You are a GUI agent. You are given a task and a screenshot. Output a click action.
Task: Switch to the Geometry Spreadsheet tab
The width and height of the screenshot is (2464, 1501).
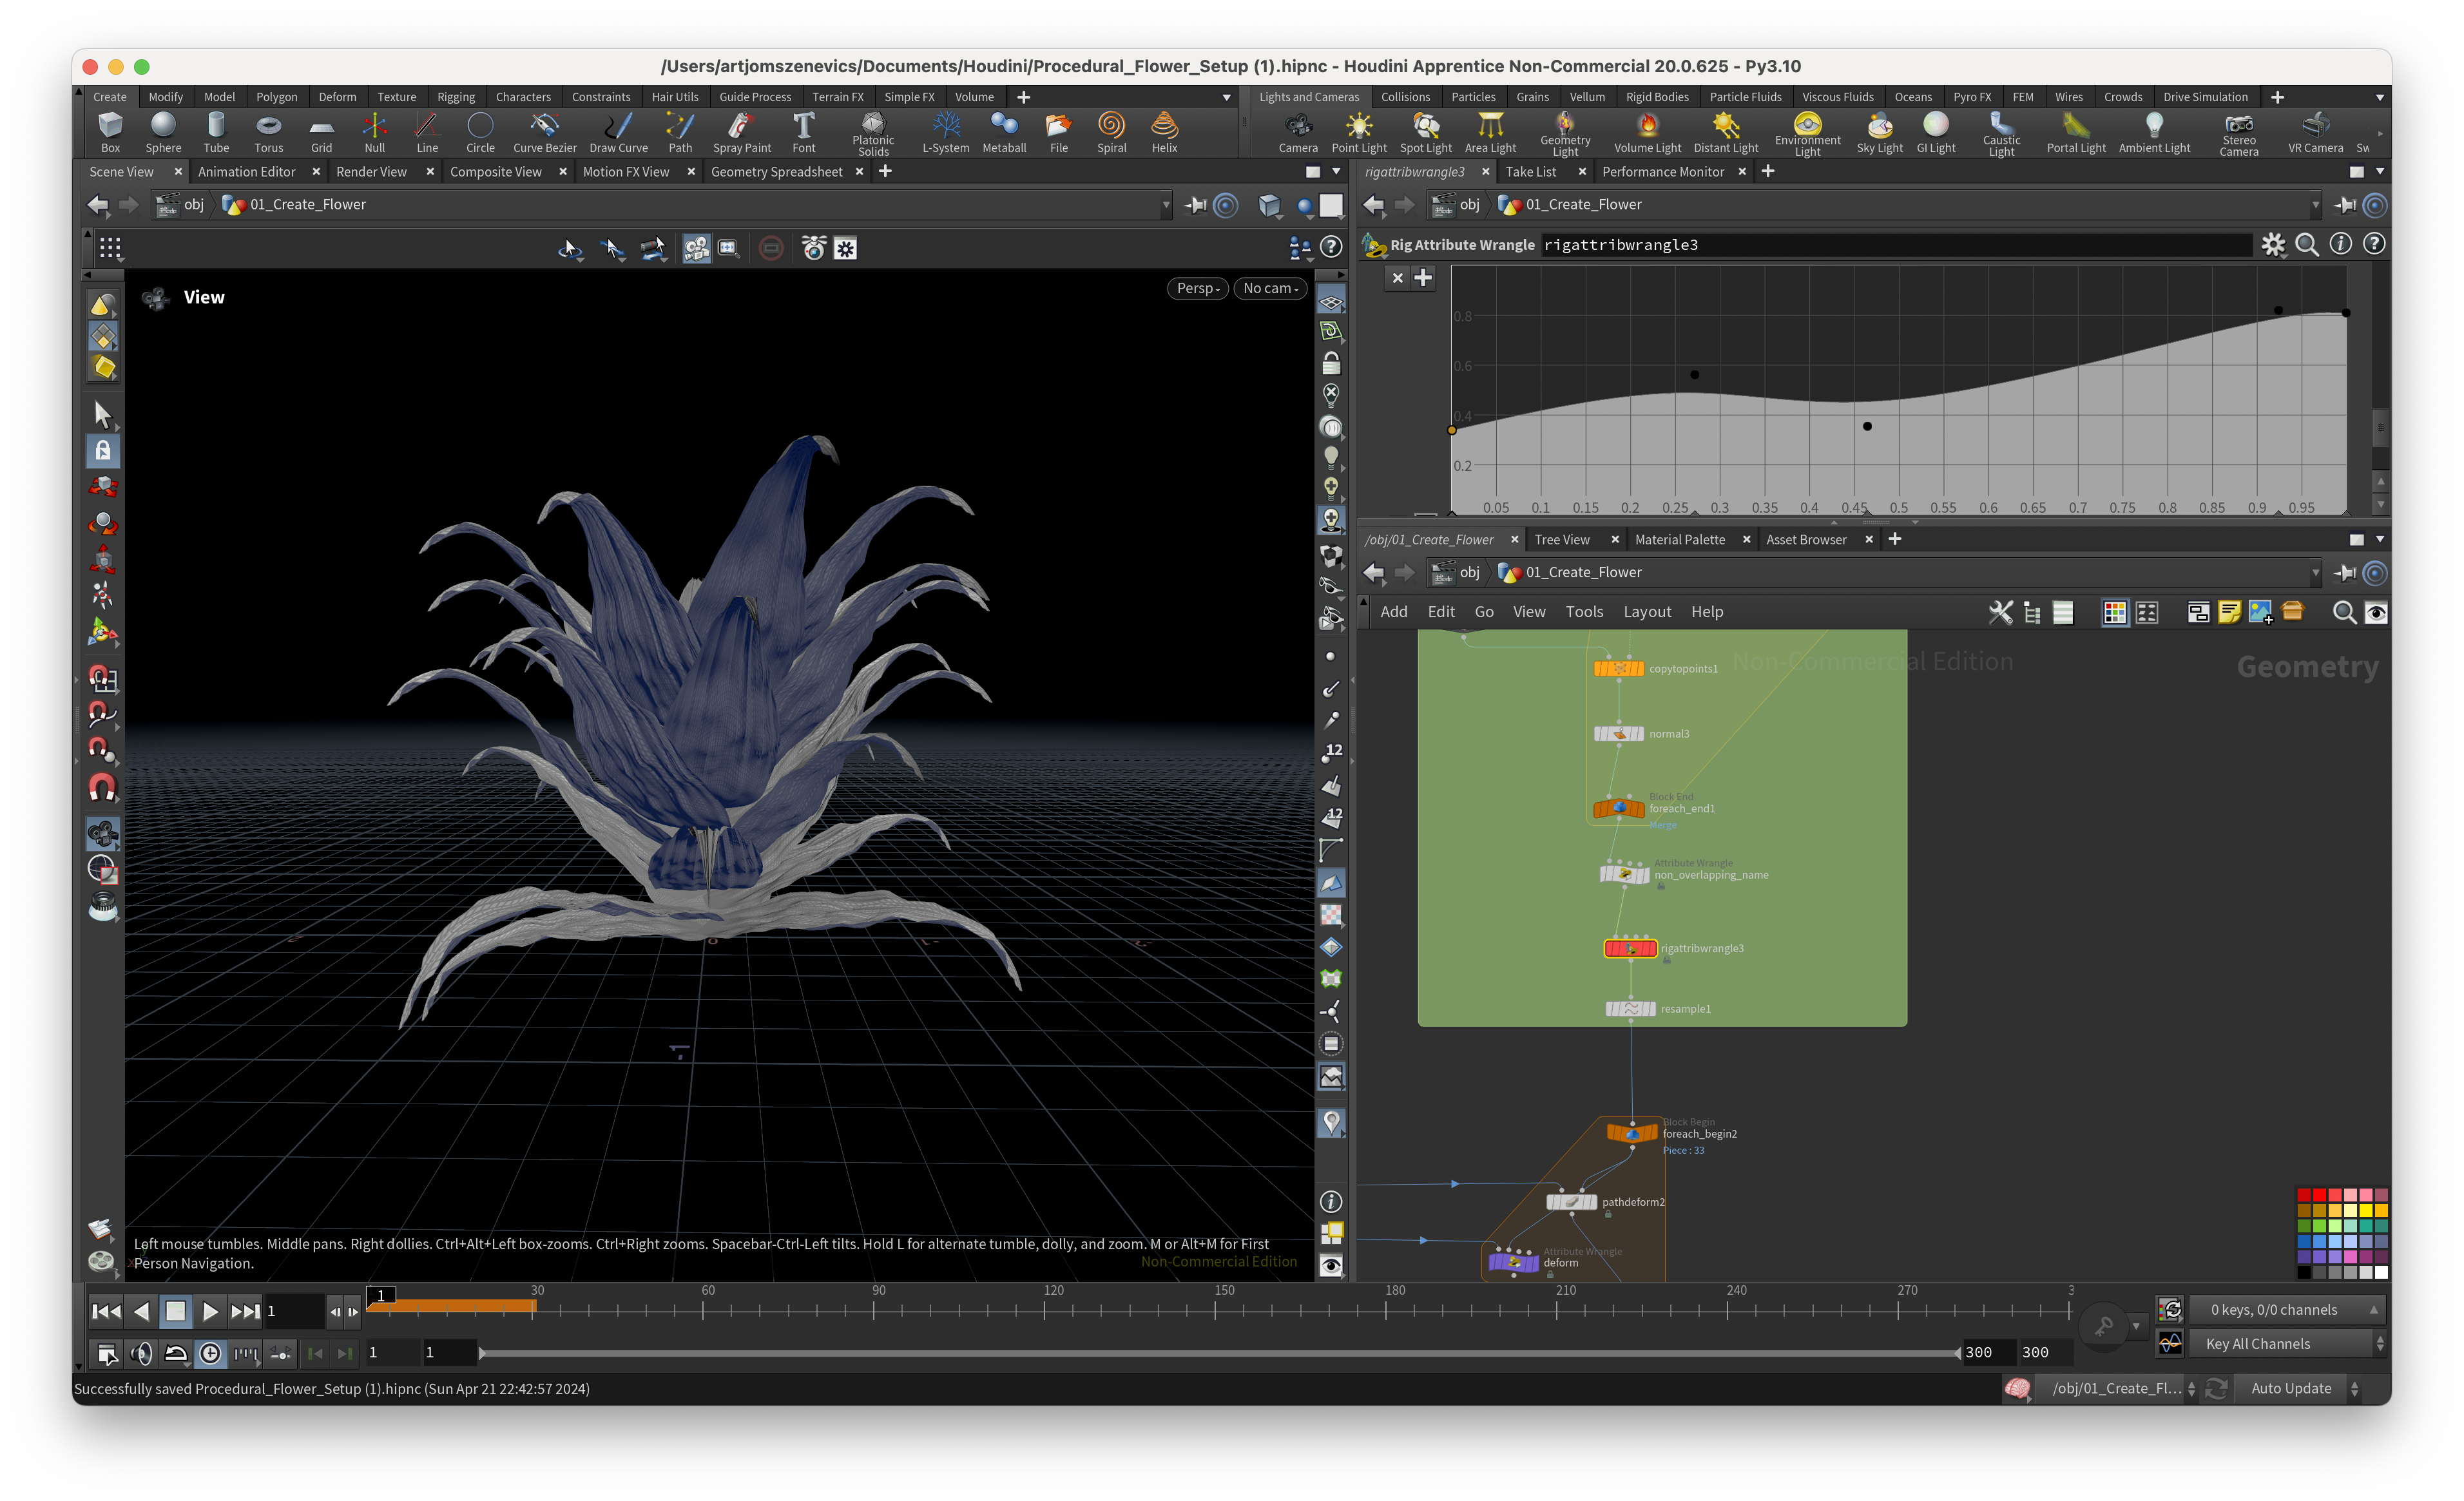point(776,172)
